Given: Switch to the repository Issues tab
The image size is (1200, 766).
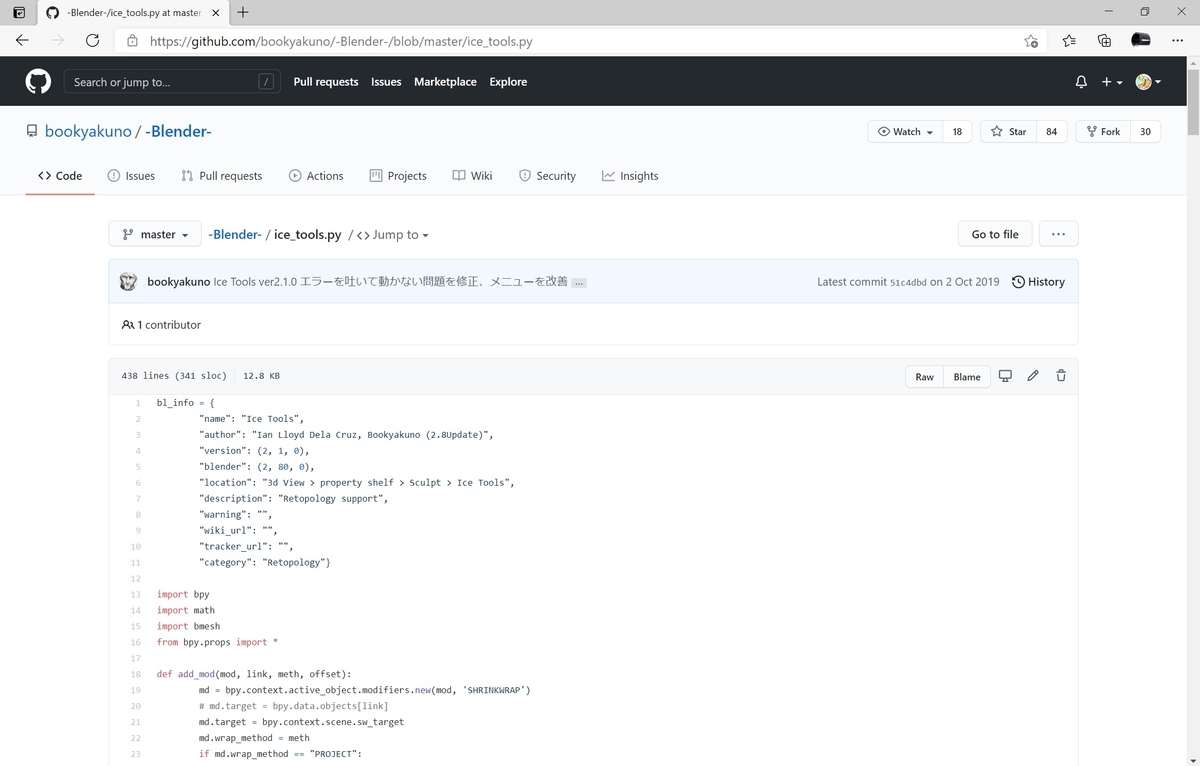Looking at the screenshot, I should coord(131,176).
